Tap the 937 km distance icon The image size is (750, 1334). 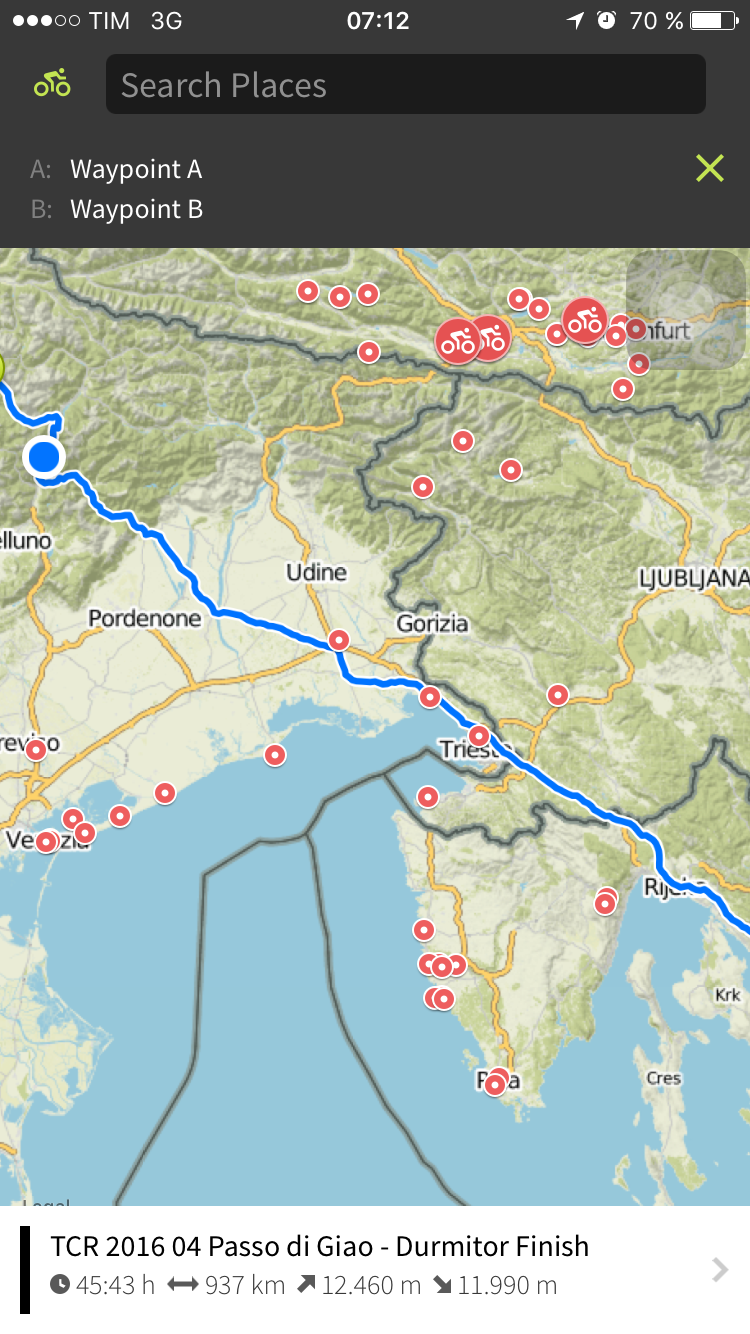[183, 1285]
